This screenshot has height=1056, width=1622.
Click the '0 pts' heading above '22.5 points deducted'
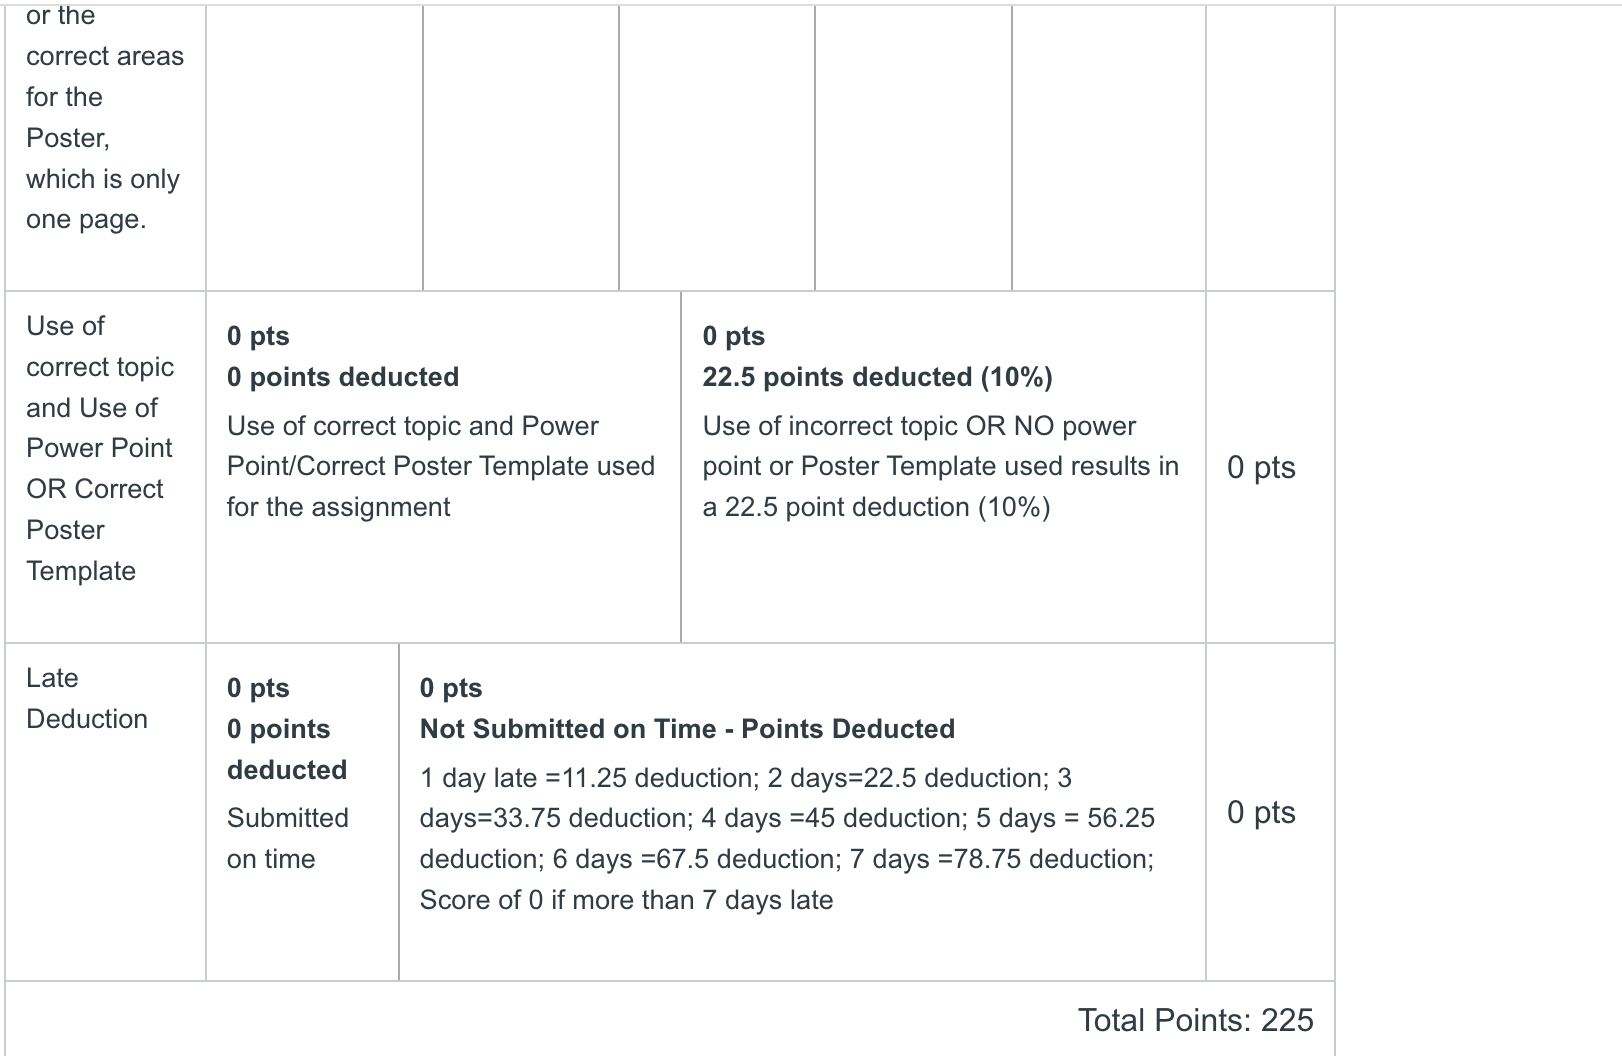click(x=734, y=336)
